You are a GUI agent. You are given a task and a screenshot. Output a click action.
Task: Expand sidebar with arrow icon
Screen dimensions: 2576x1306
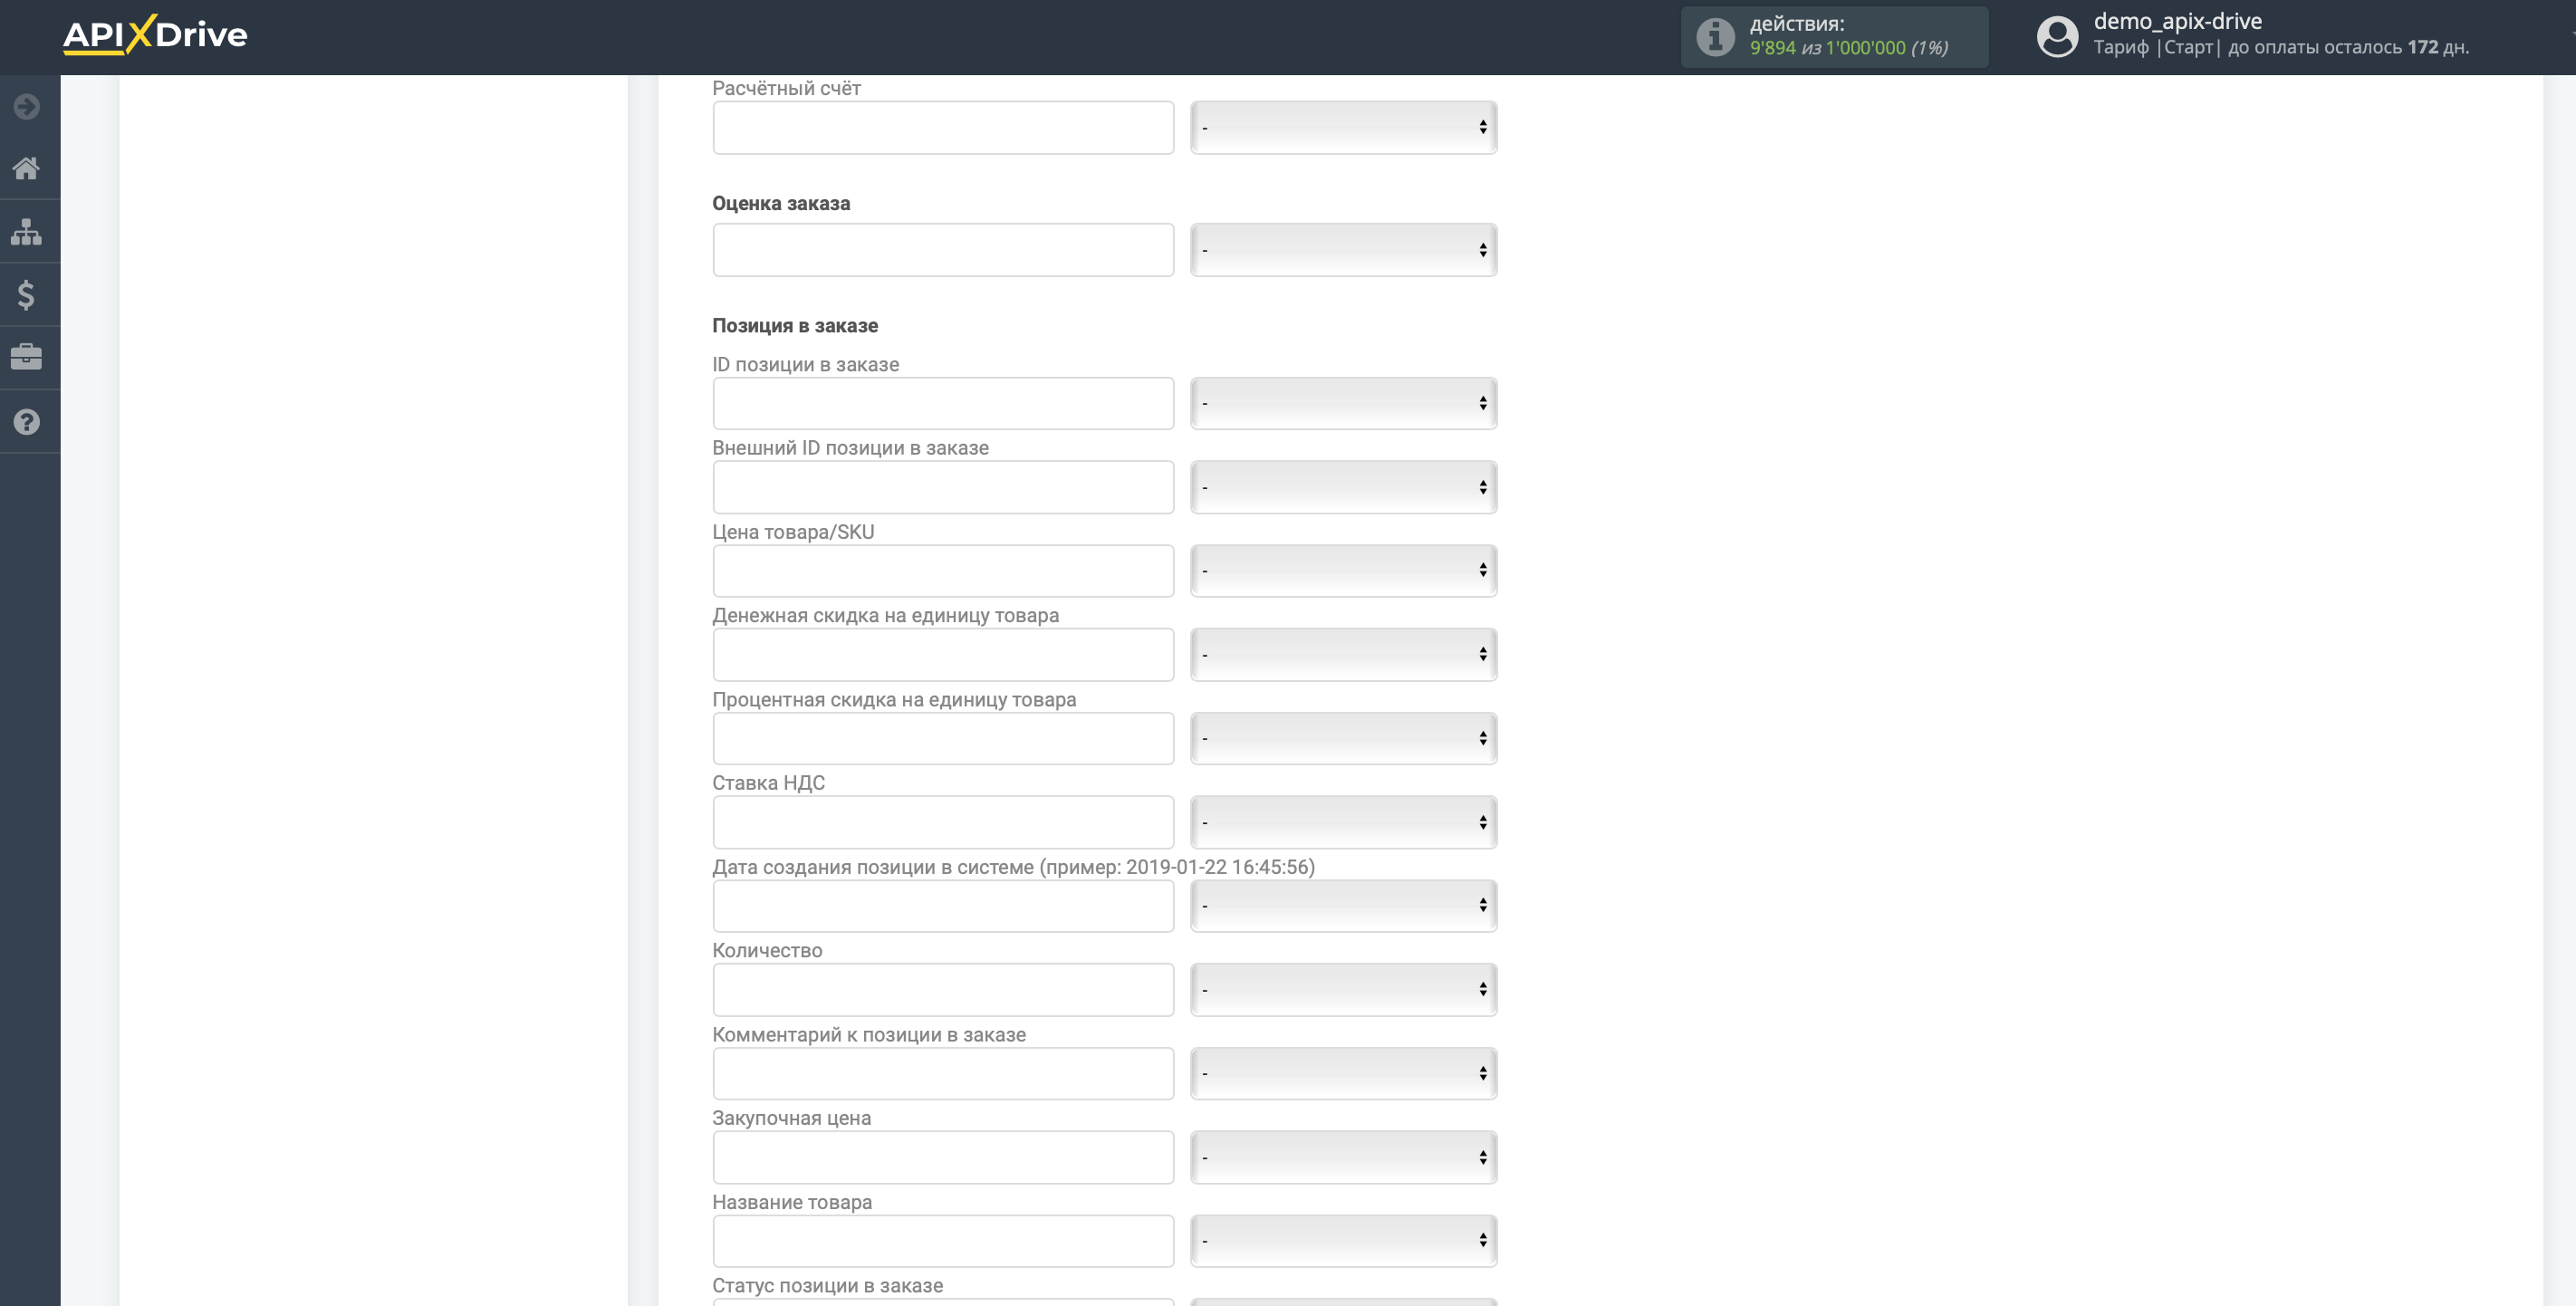point(27,106)
